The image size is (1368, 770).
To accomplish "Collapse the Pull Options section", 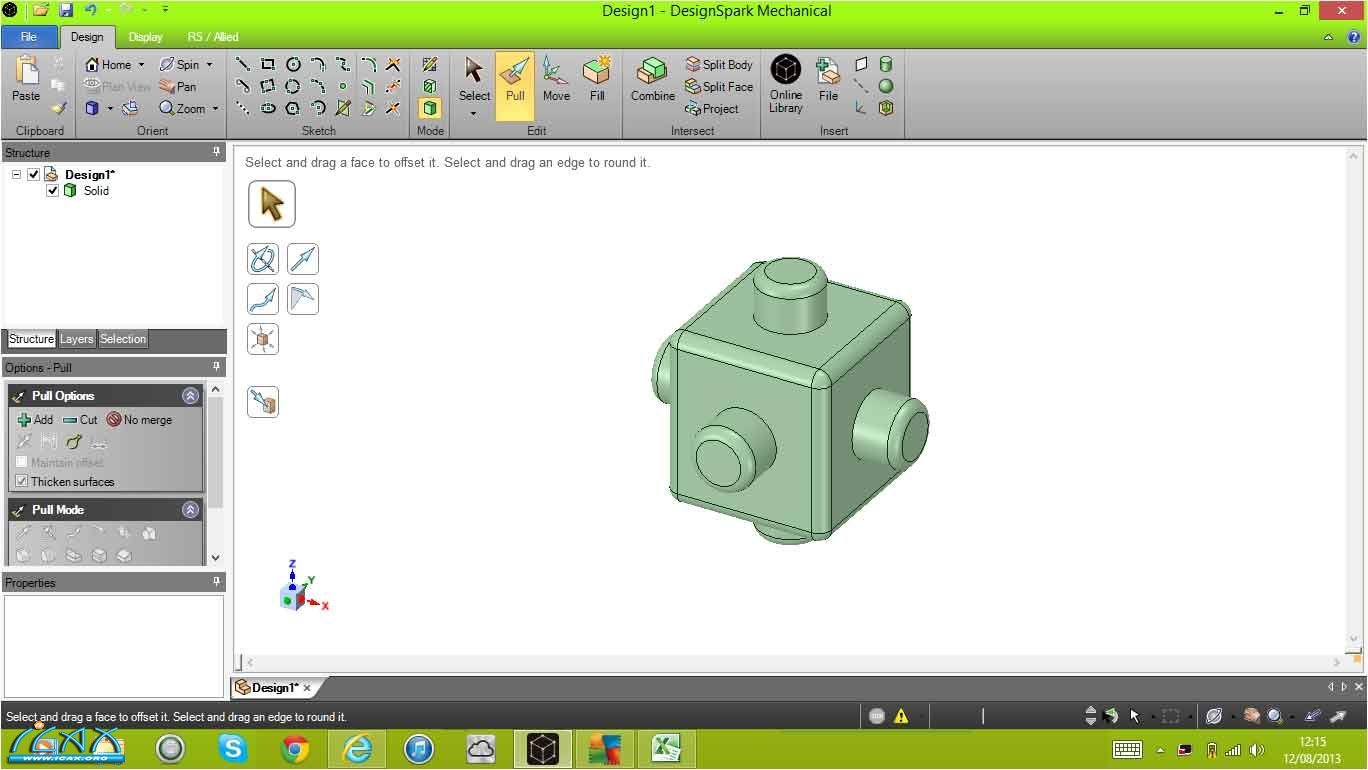I will pyautogui.click(x=190, y=396).
